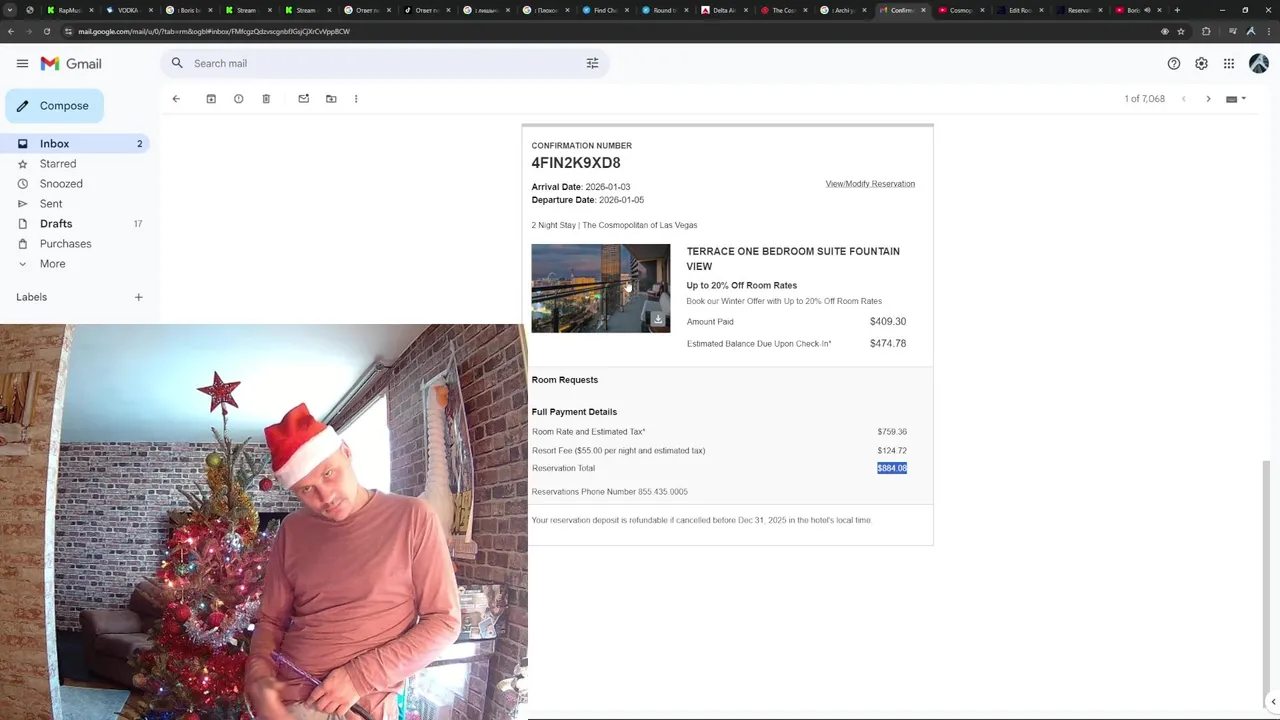Go to older email arrow
Viewport: 1280px width, 720px height.
pyautogui.click(x=1208, y=99)
